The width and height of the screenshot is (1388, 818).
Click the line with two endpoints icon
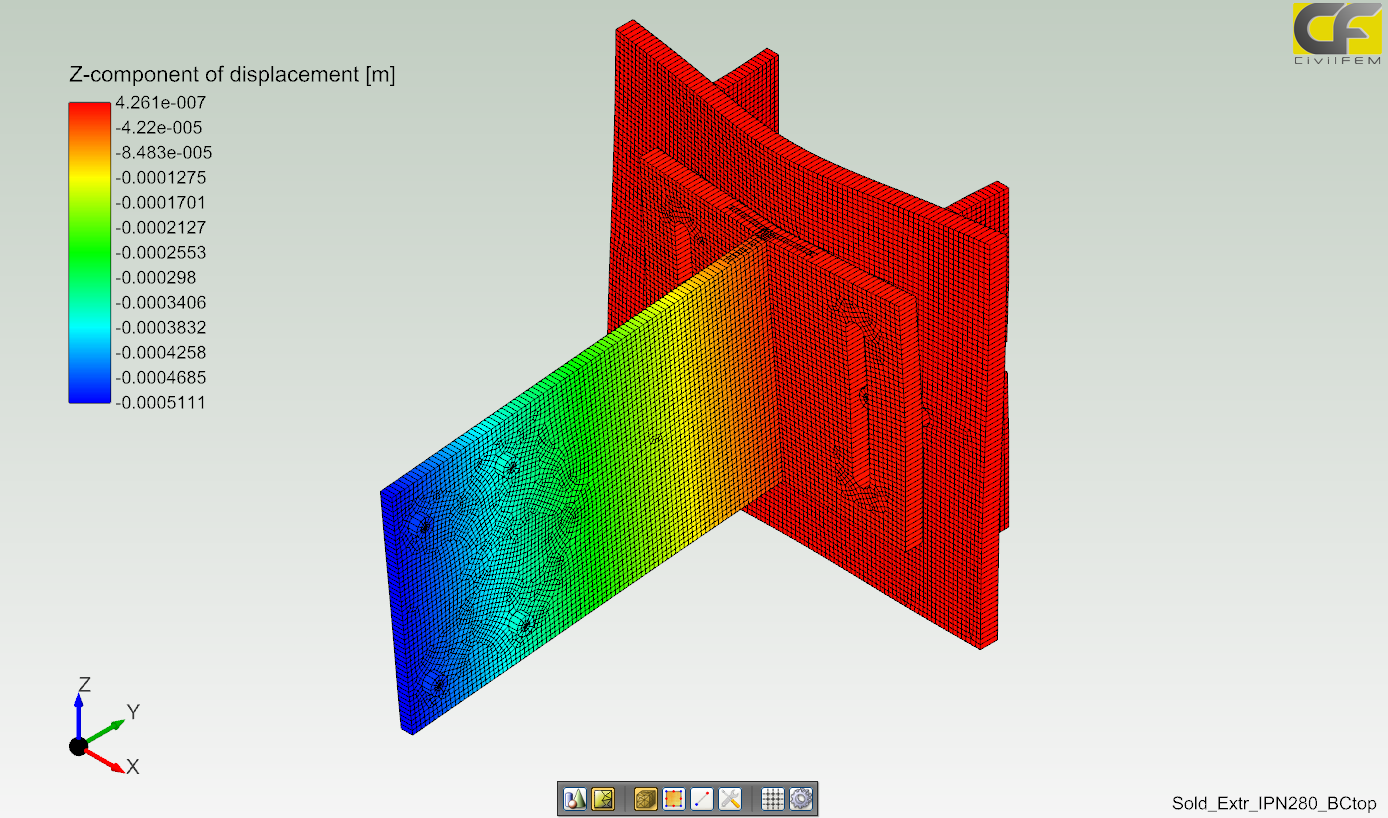click(x=702, y=799)
